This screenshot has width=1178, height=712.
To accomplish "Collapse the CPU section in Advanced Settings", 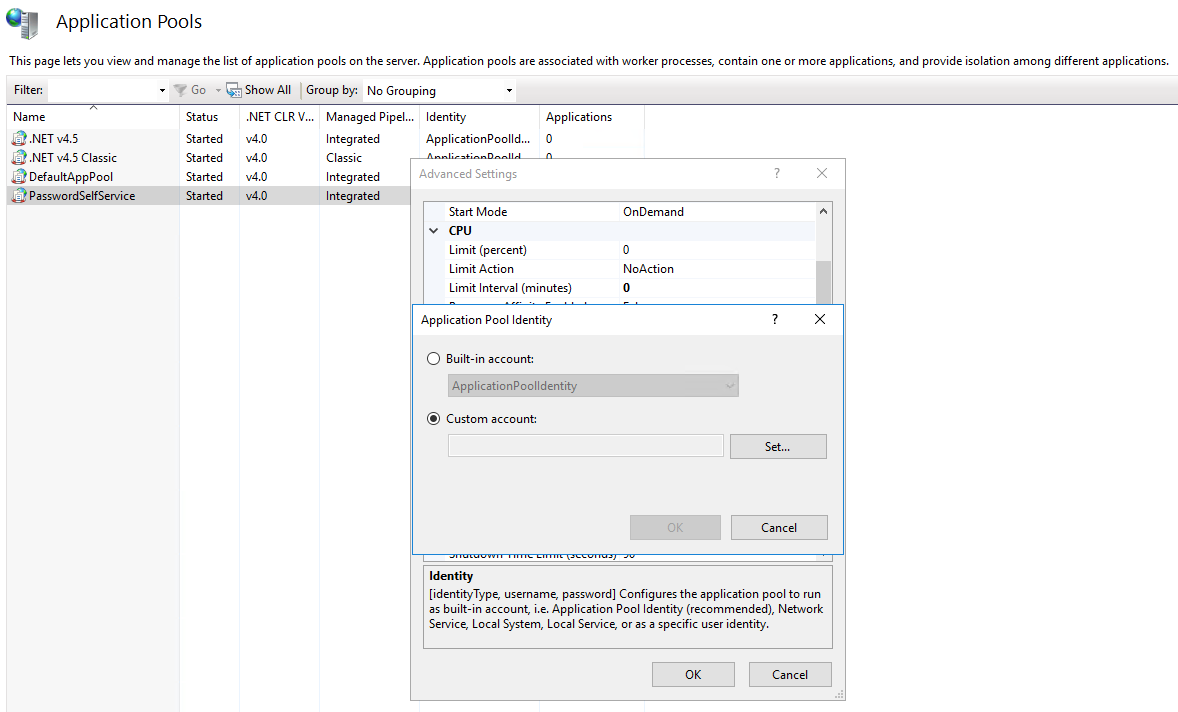I will coord(434,231).
